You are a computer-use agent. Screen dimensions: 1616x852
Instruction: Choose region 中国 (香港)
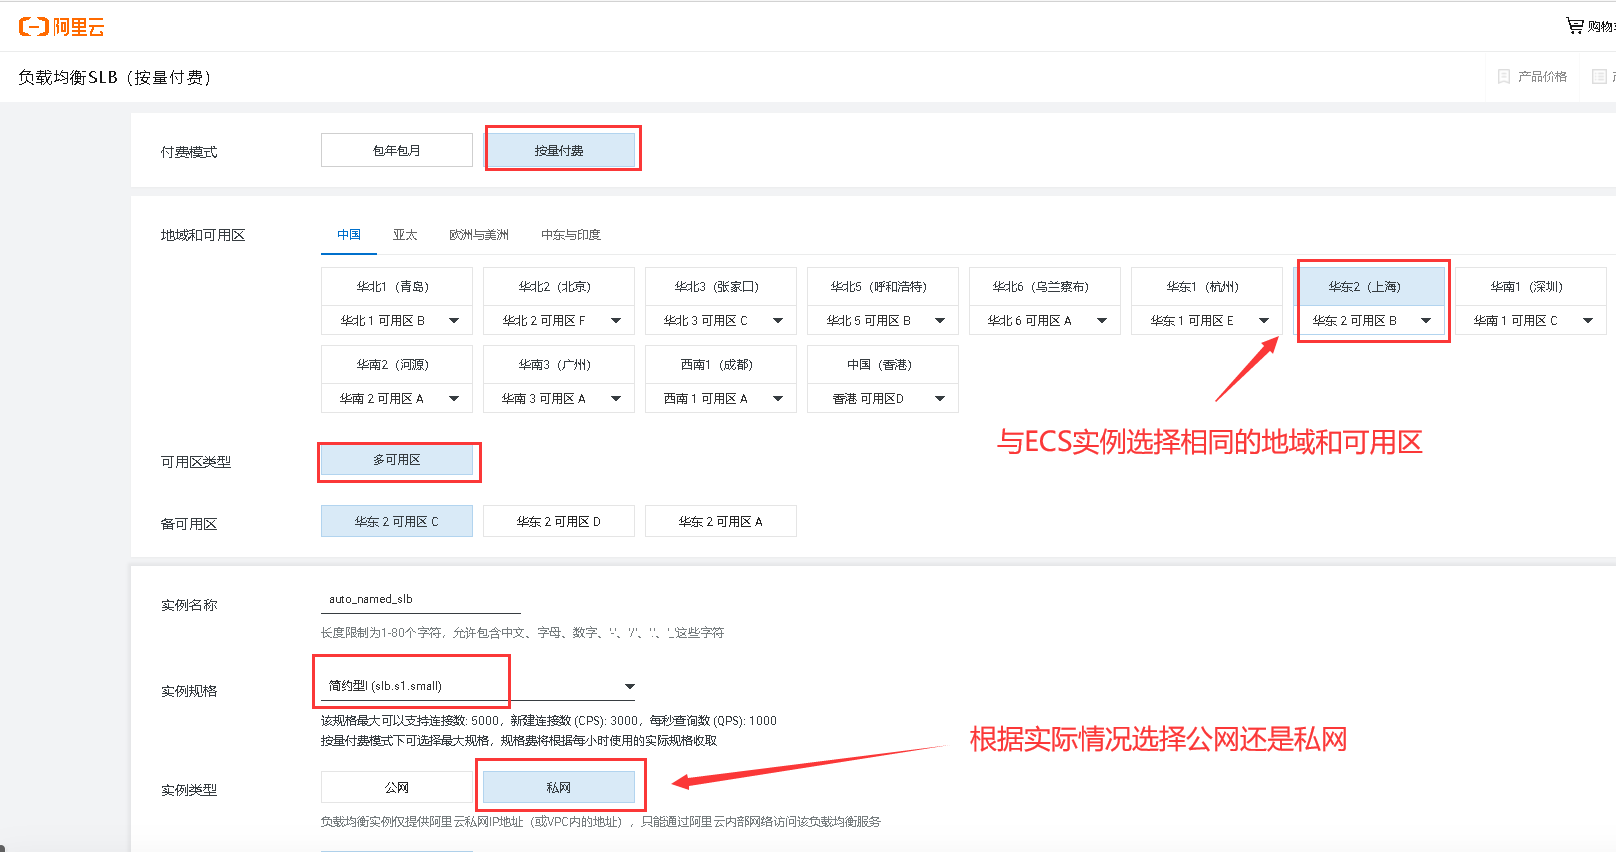[x=883, y=364]
